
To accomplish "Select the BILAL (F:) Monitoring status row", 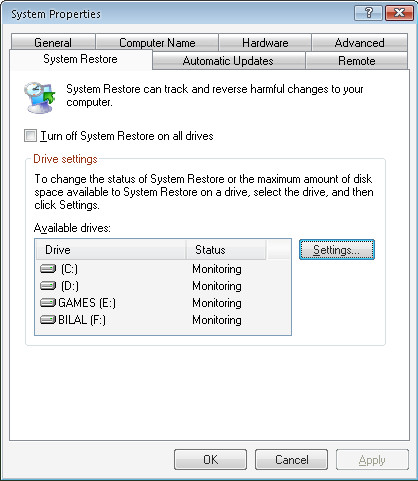I will [163, 320].
